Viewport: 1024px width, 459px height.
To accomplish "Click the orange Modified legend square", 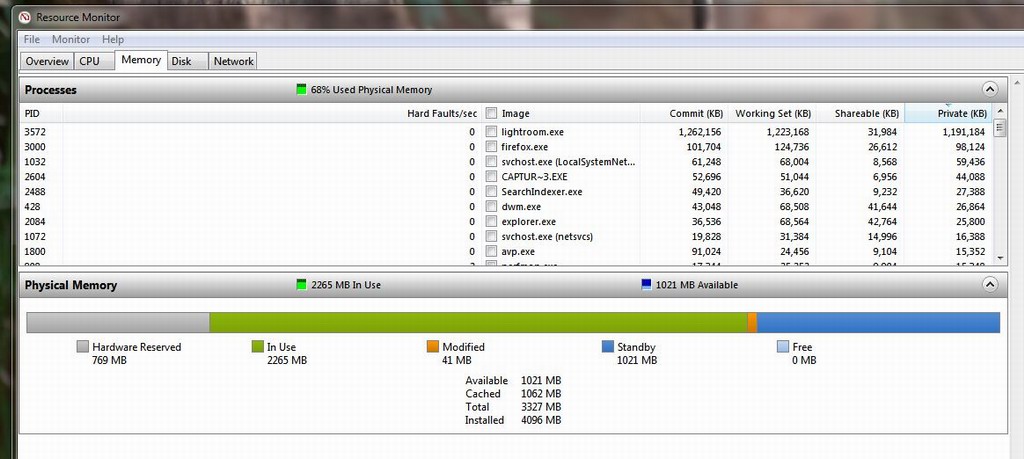I will (x=433, y=347).
